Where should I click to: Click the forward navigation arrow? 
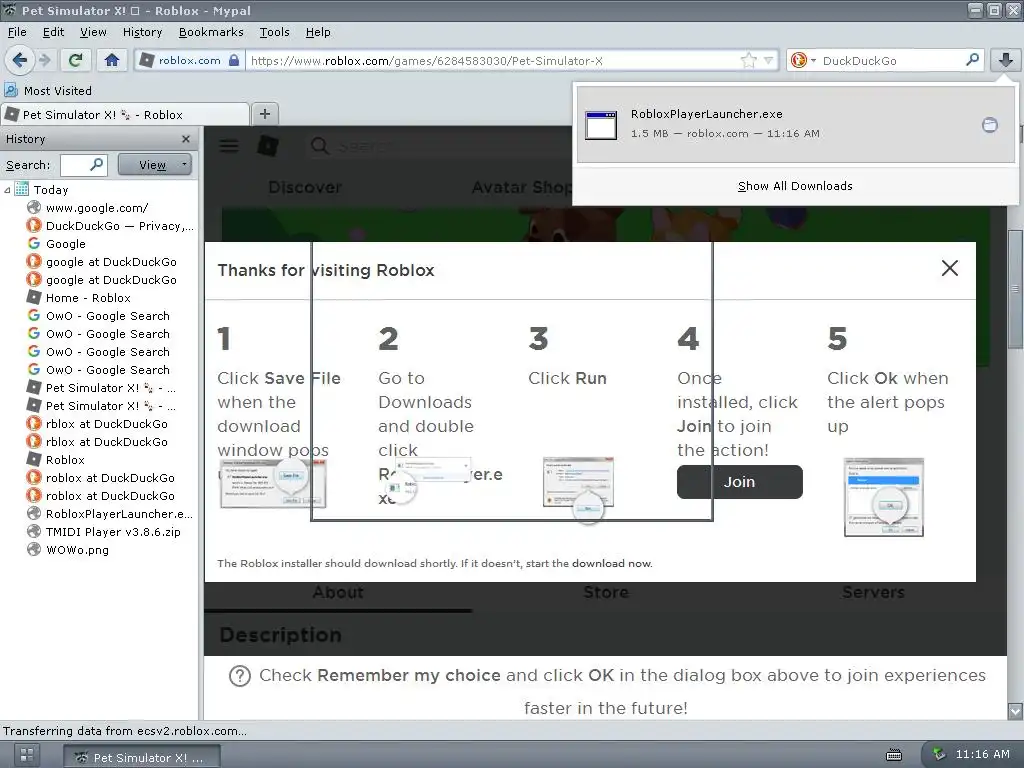click(x=45, y=61)
